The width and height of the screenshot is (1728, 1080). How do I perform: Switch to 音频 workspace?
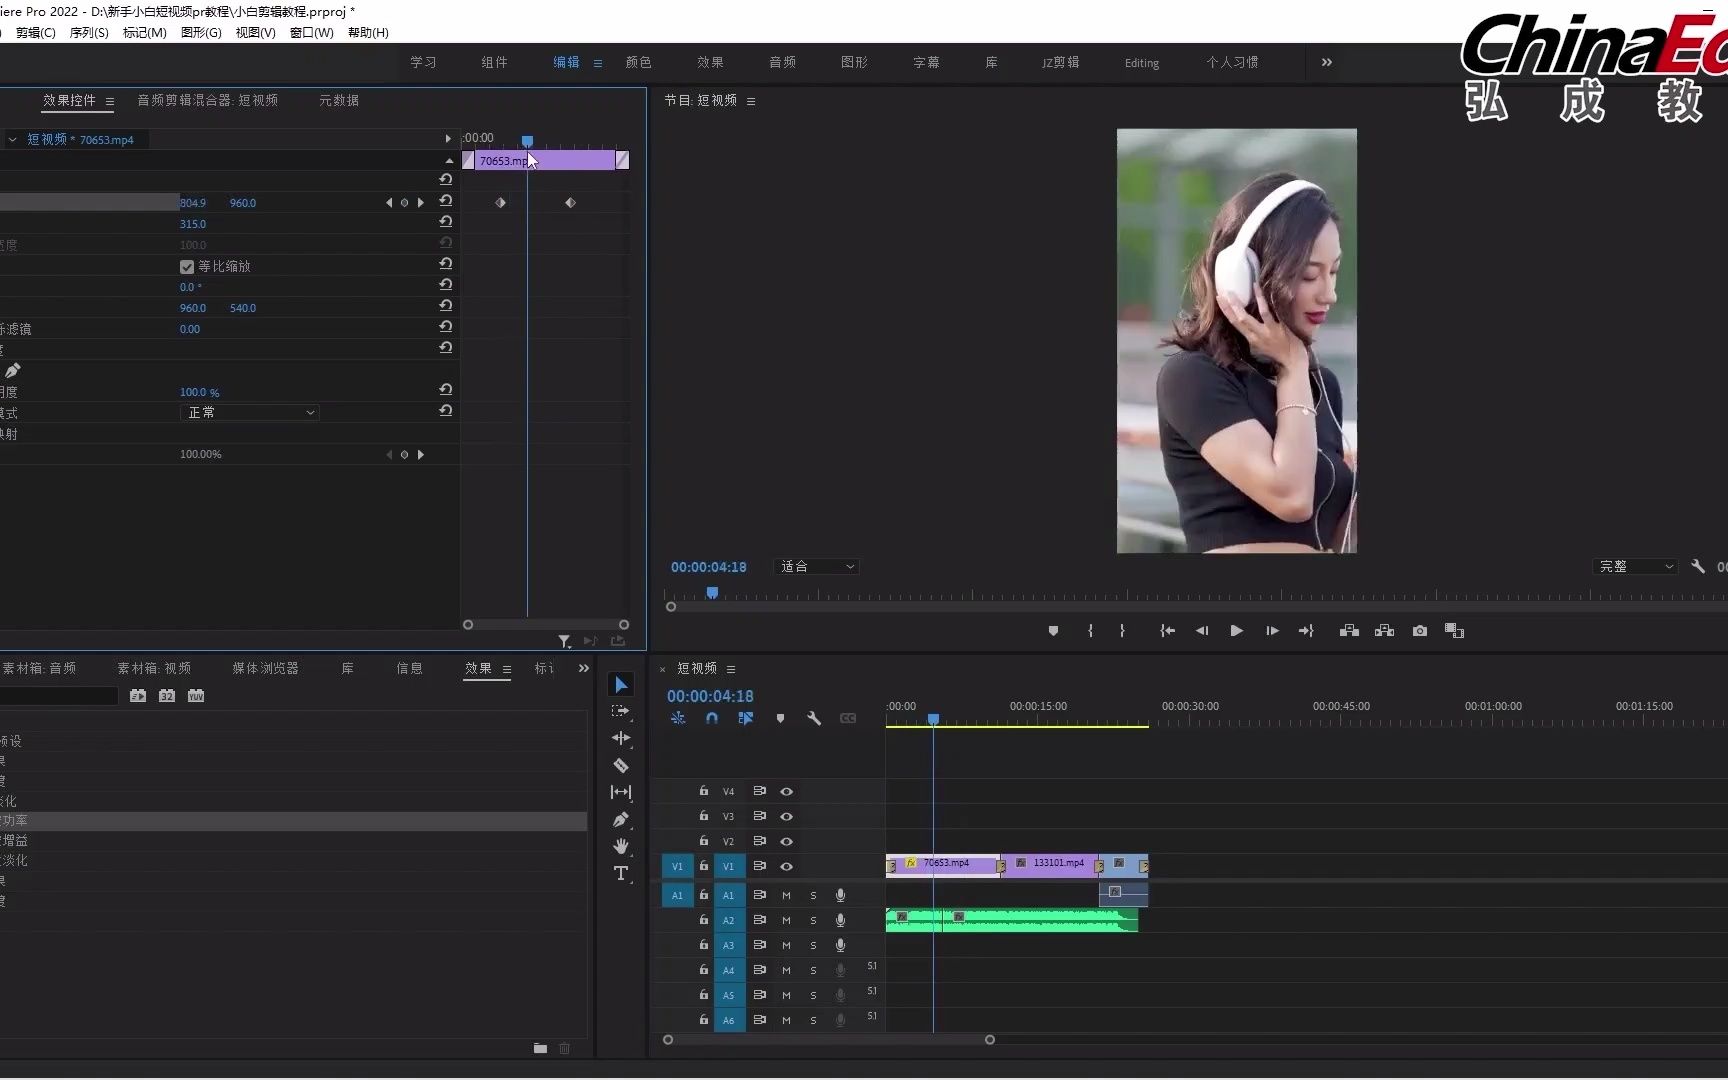[x=783, y=62]
